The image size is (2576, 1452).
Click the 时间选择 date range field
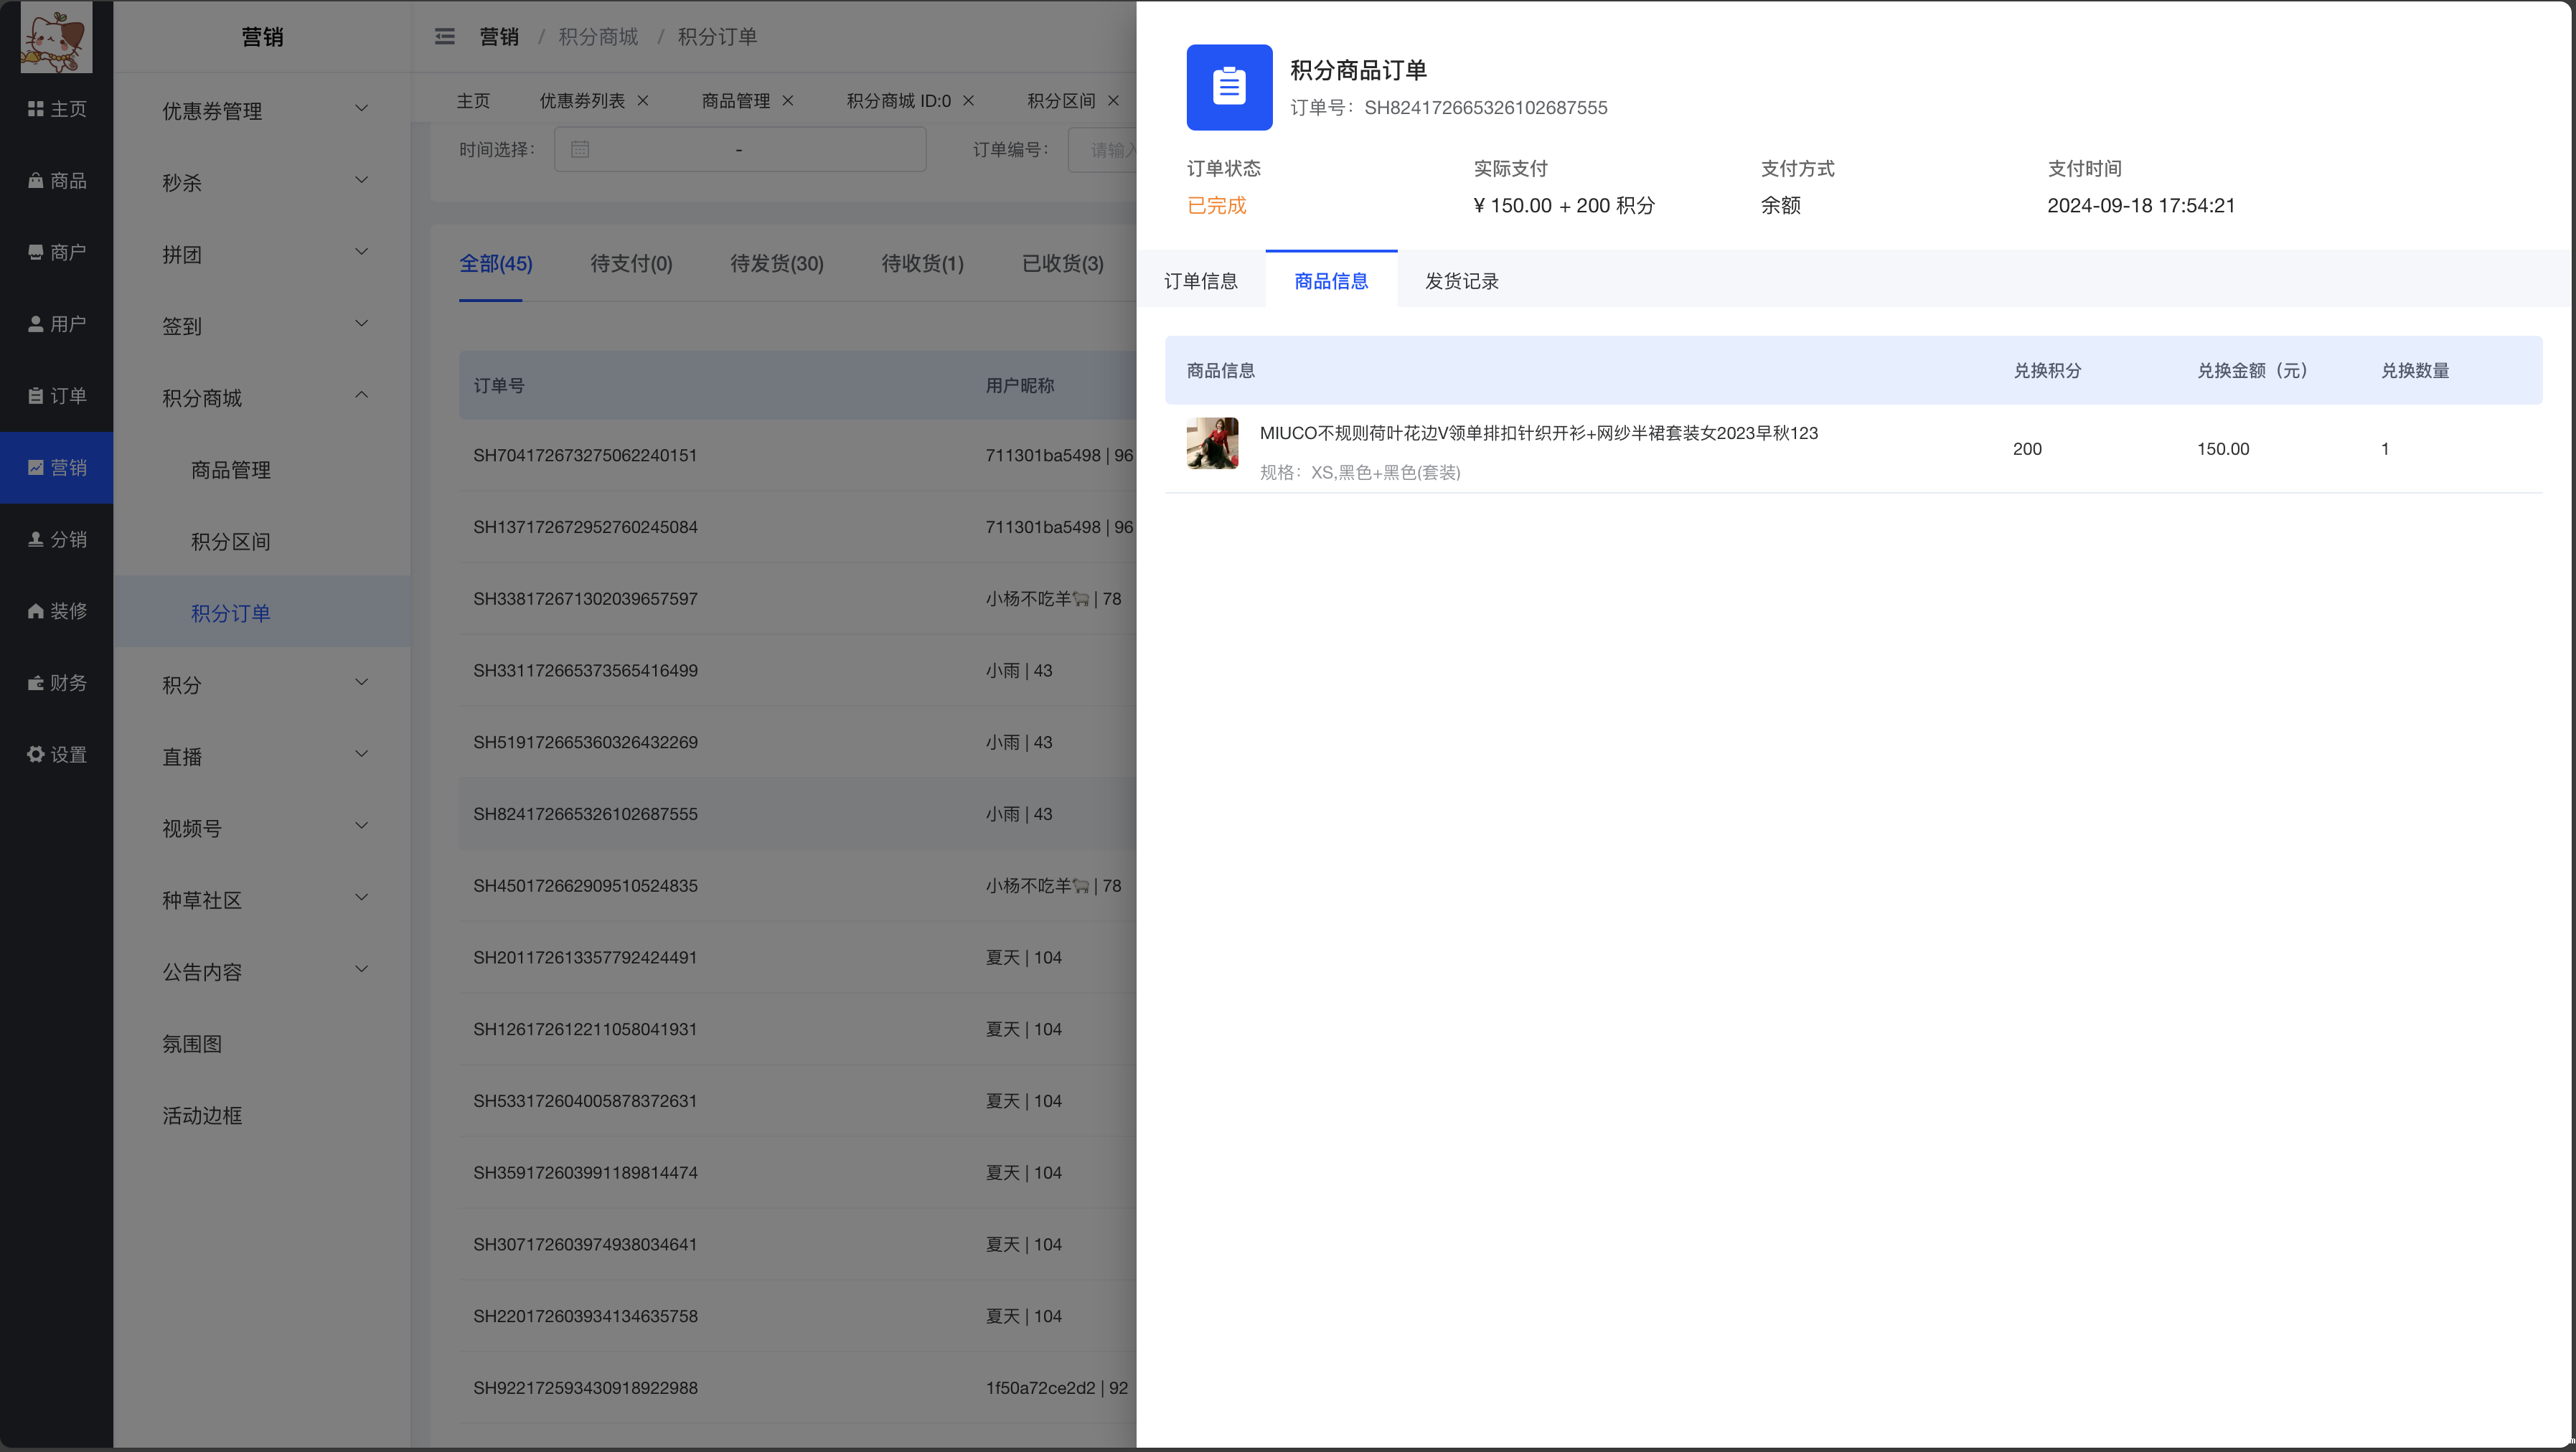[x=739, y=150]
